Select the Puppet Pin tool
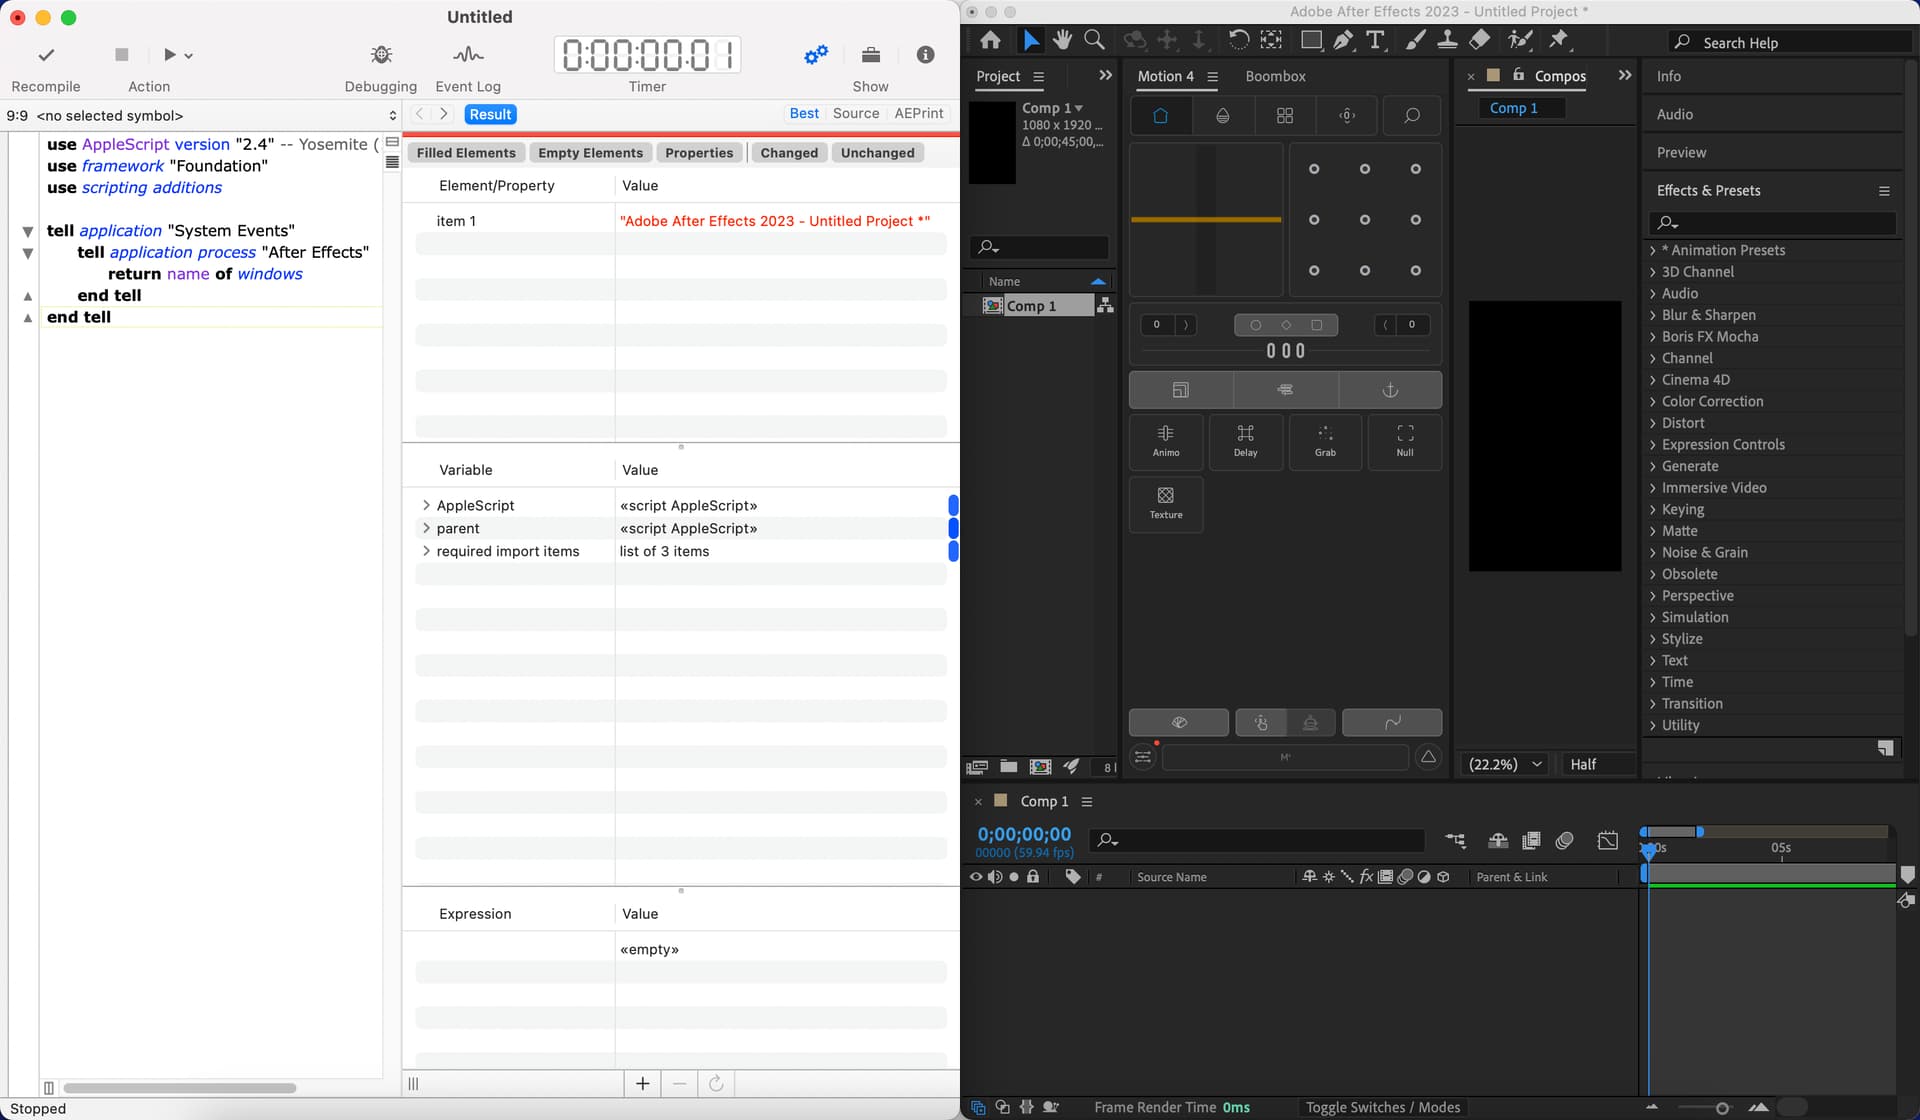The width and height of the screenshot is (1920, 1120). point(1559,40)
